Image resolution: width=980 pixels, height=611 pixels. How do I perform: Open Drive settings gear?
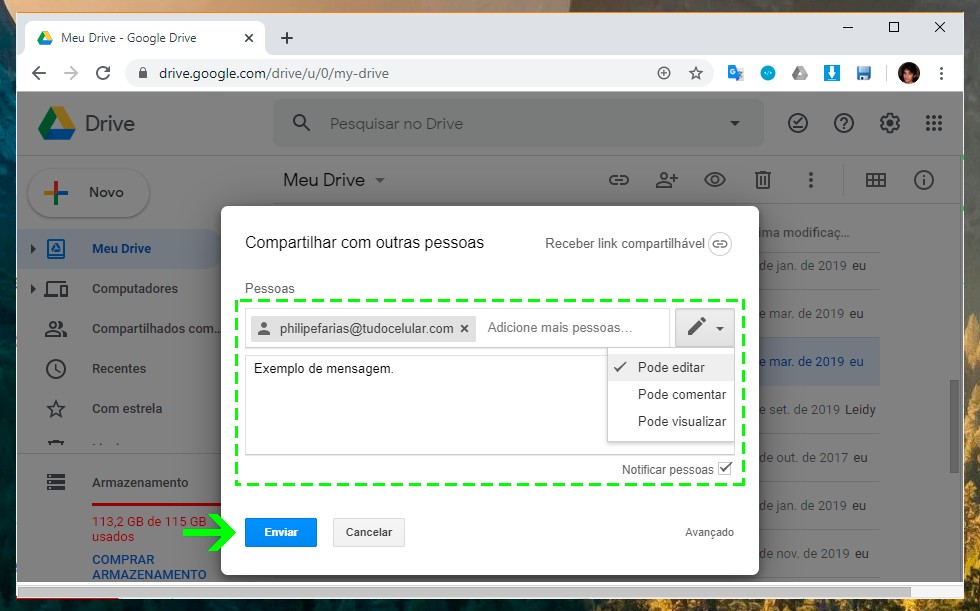[x=889, y=123]
